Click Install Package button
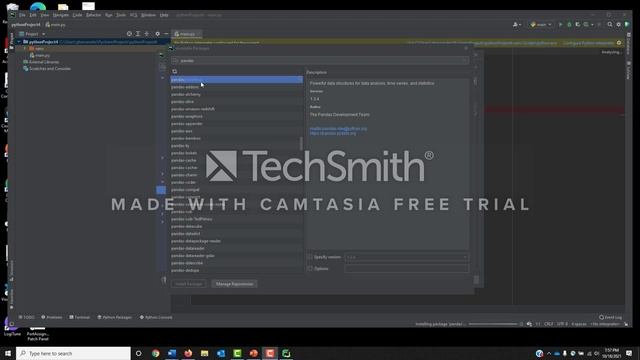This screenshot has height=360, width=640. point(189,284)
